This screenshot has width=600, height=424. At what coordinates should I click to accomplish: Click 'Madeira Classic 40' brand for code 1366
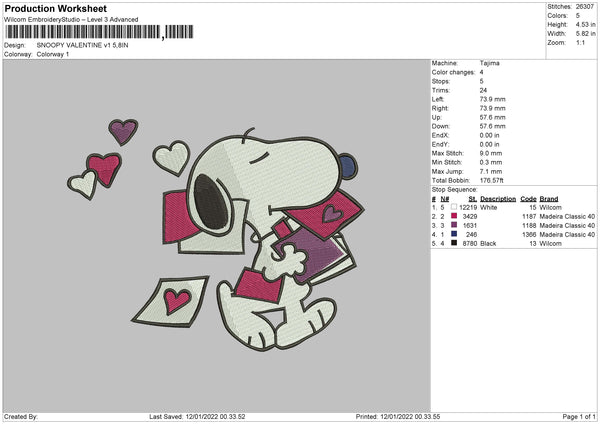click(567, 235)
